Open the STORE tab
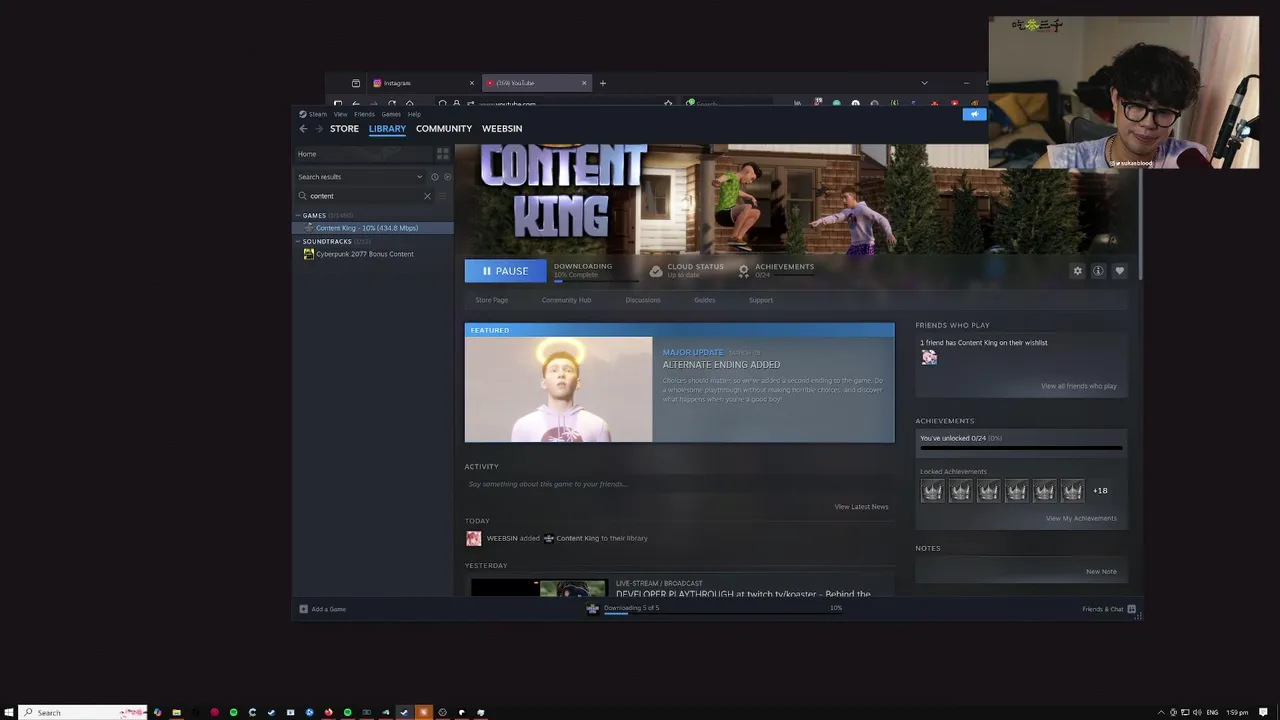Screen dimensions: 1280x720 click(344, 129)
